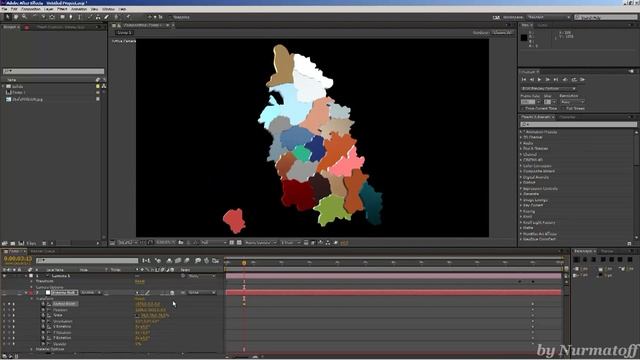Select the Rectangle shape tool
This screenshot has height=360, width=640.
[x=62, y=17]
